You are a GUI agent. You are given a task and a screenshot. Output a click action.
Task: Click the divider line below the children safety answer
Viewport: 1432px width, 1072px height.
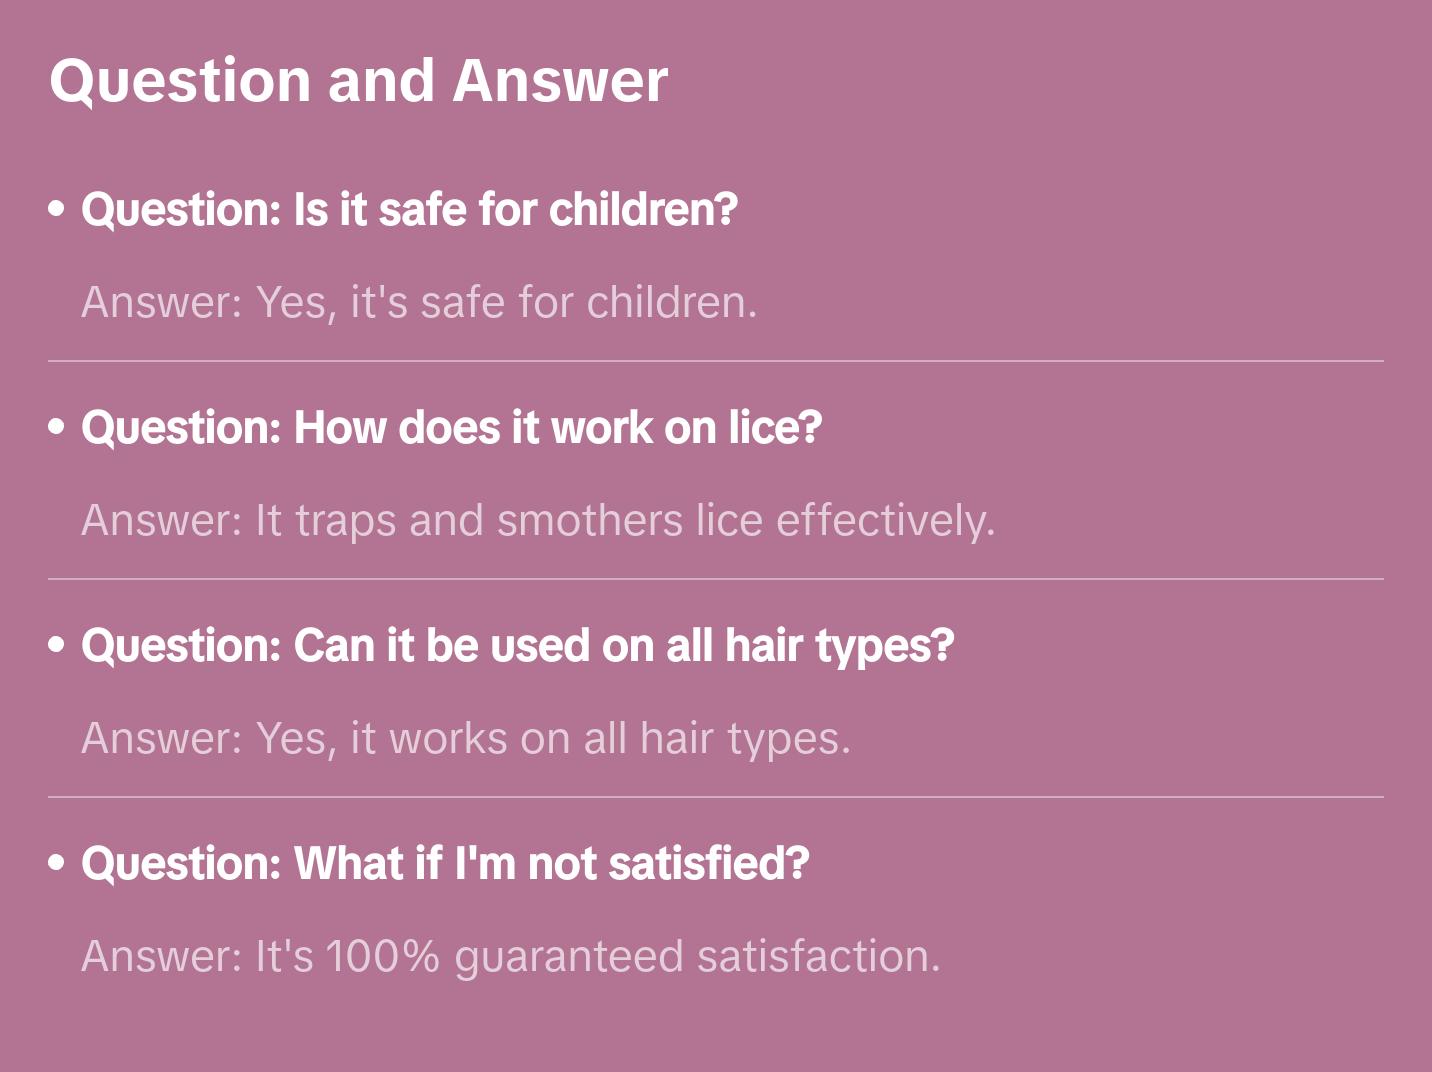pos(716,361)
